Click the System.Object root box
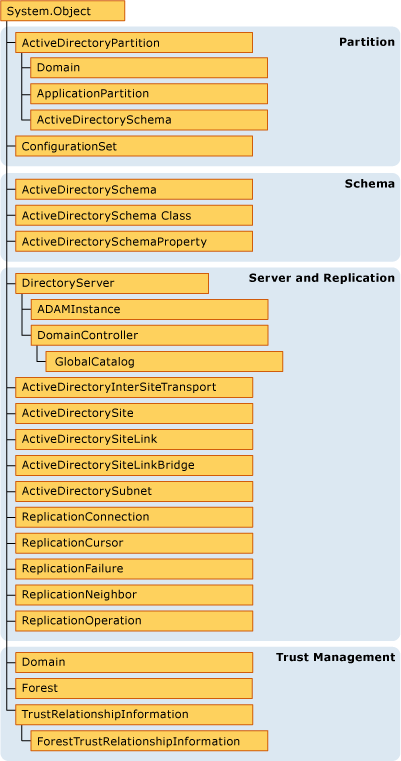401x761 pixels. [63, 11]
